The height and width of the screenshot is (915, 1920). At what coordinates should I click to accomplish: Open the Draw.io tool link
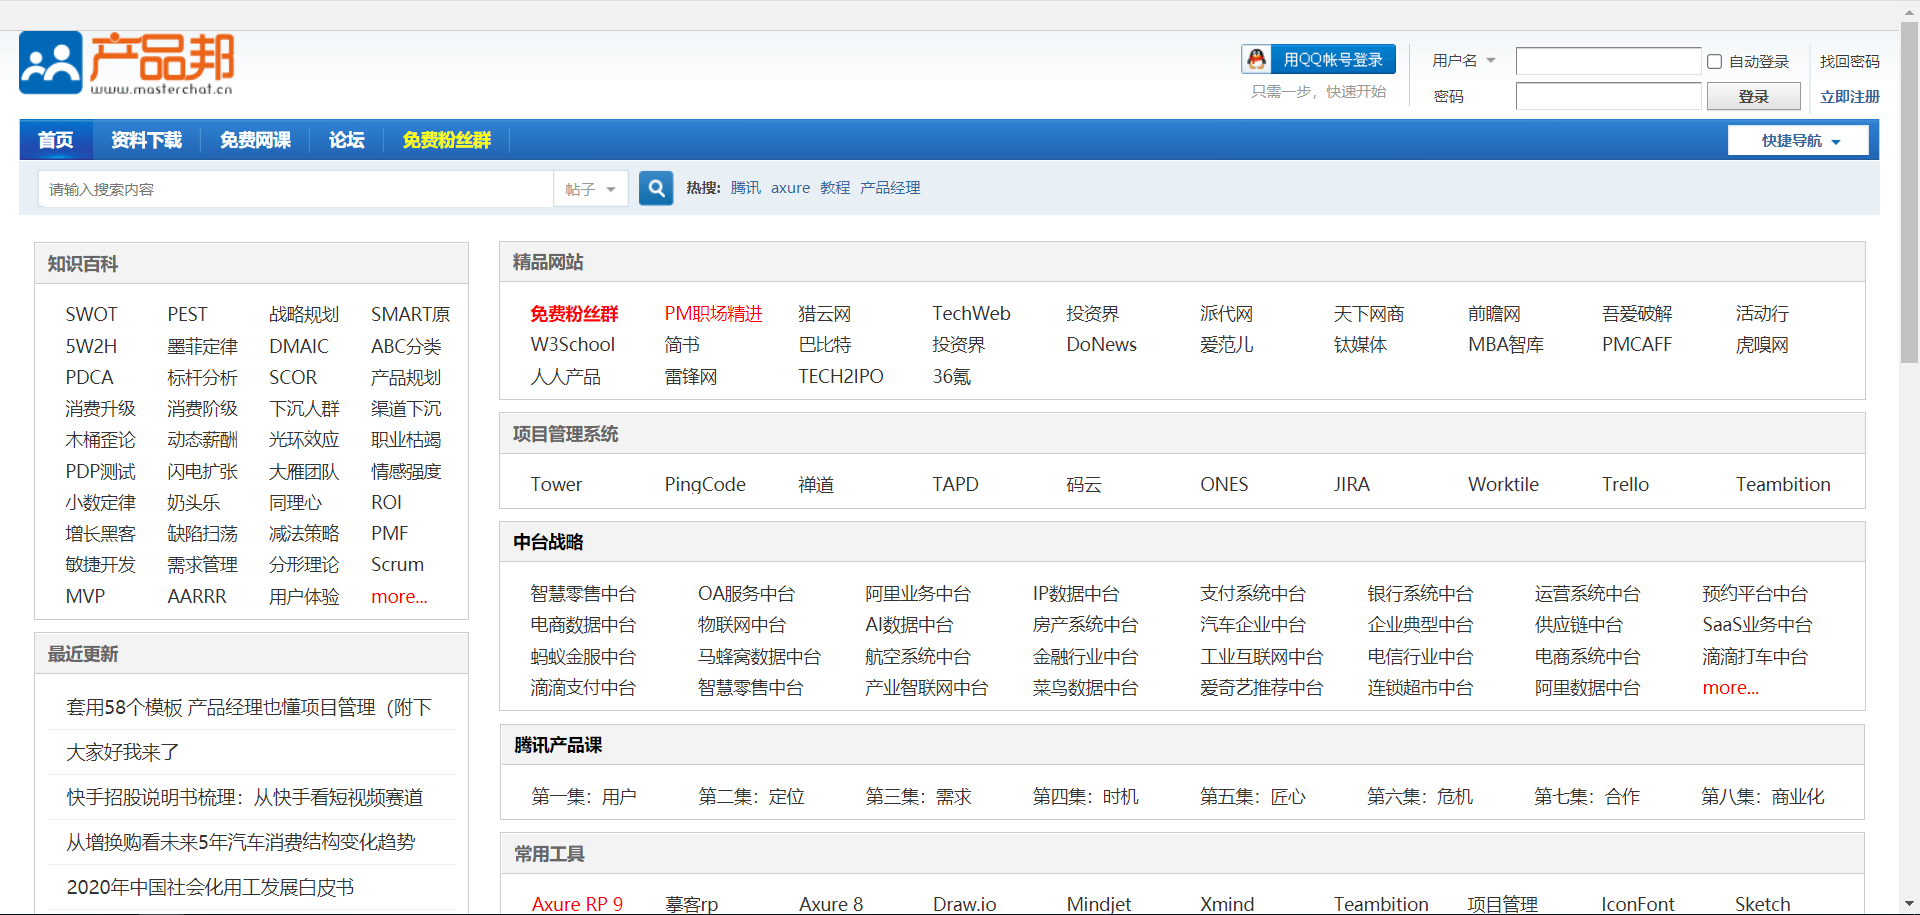[964, 904]
